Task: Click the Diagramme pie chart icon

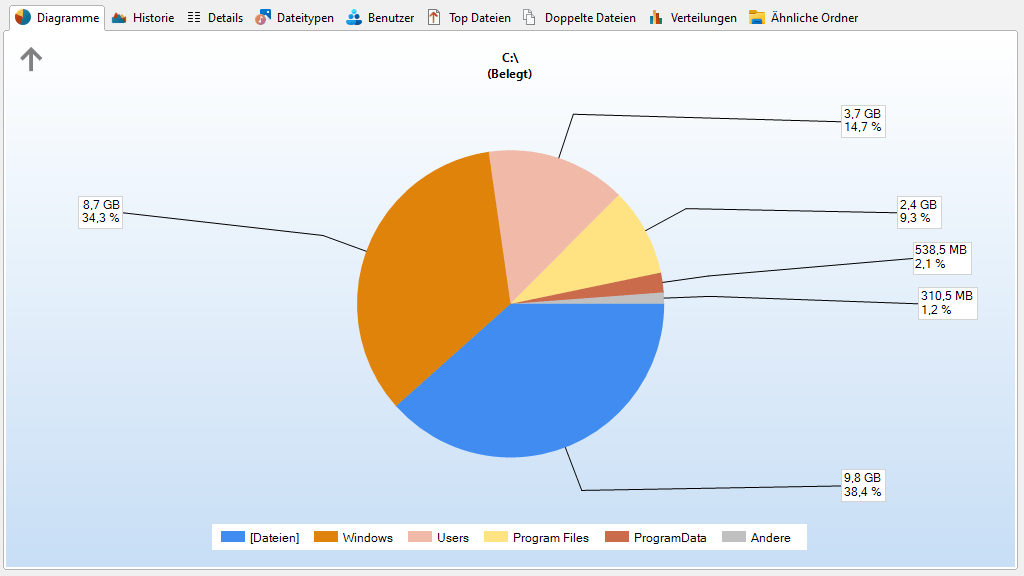Action: tap(23, 17)
